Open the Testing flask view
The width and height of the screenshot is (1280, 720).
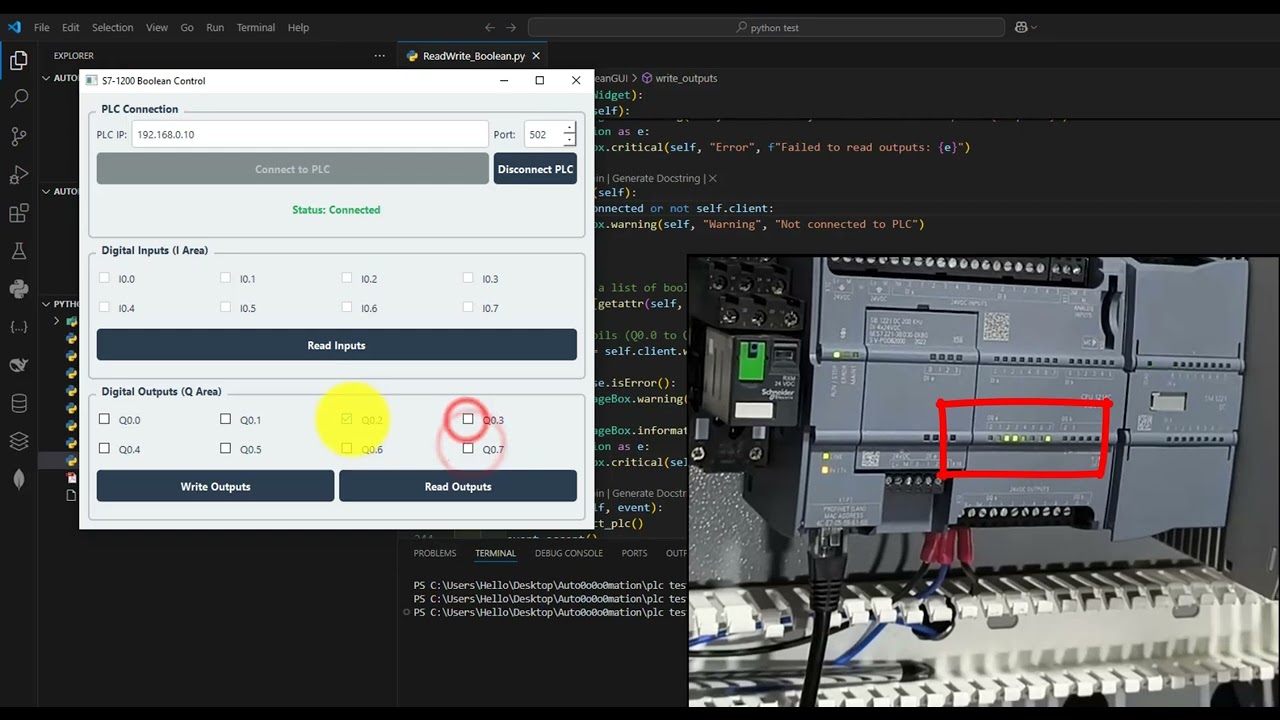point(18,251)
